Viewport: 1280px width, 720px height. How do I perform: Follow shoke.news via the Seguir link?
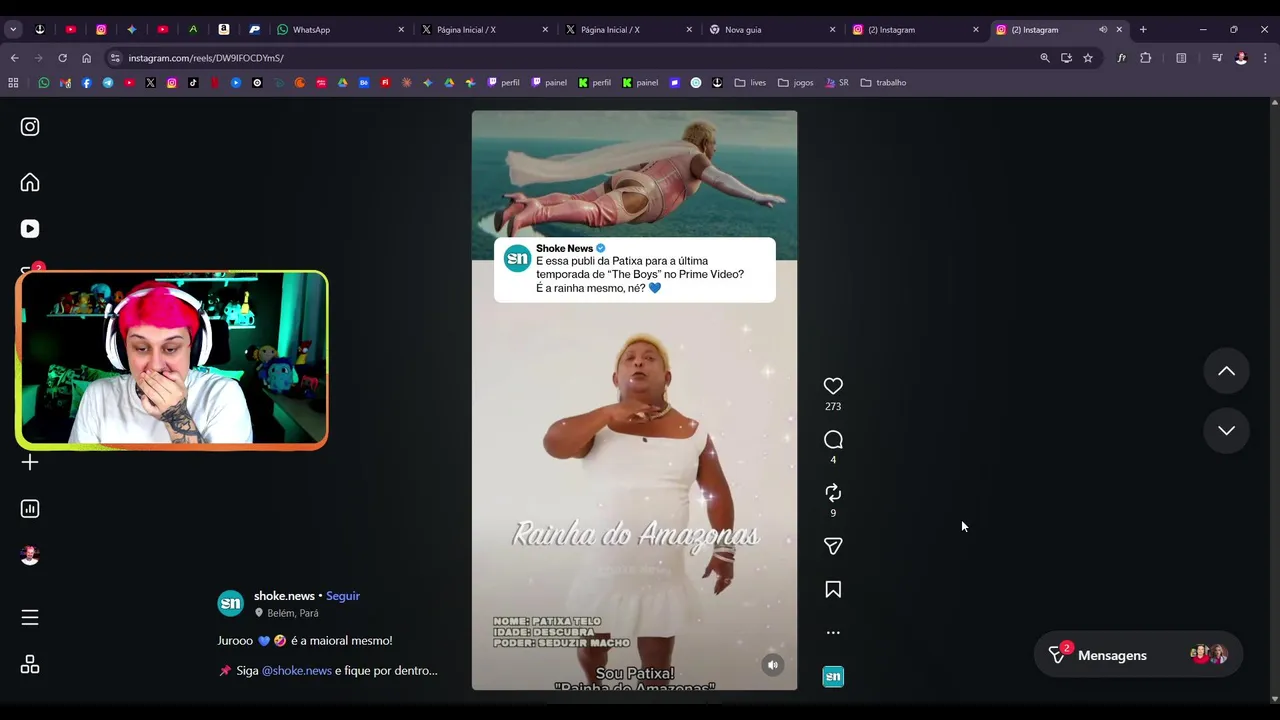342,596
